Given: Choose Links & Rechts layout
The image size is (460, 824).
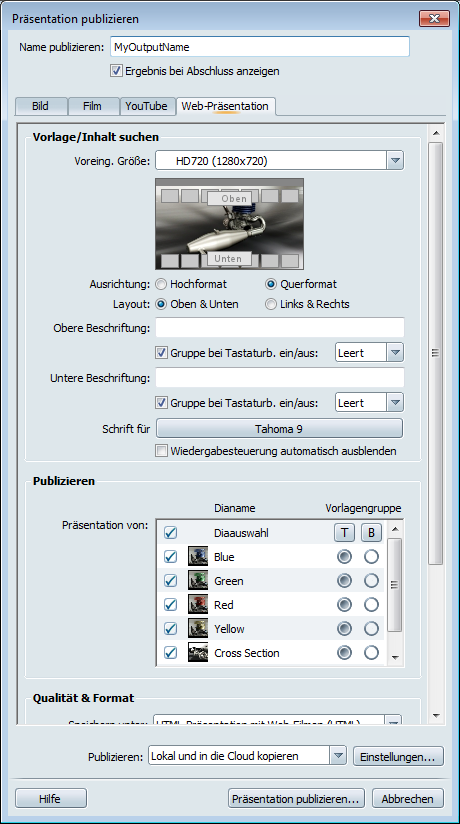Looking at the screenshot, I should [x=271, y=304].
